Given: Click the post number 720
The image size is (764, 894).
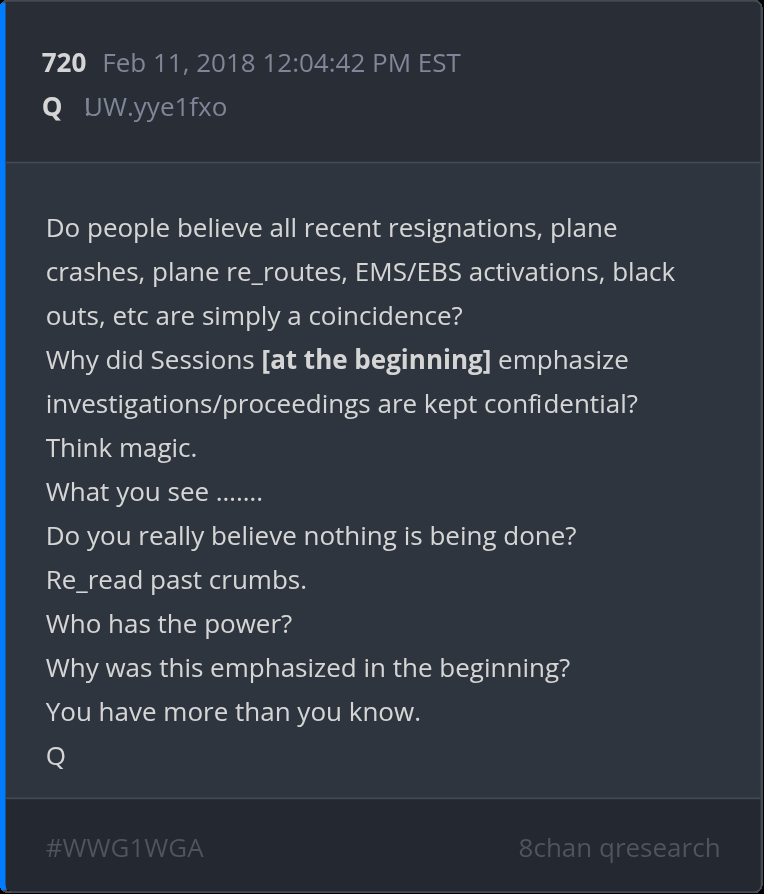Looking at the screenshot, I should click(64, 63).
